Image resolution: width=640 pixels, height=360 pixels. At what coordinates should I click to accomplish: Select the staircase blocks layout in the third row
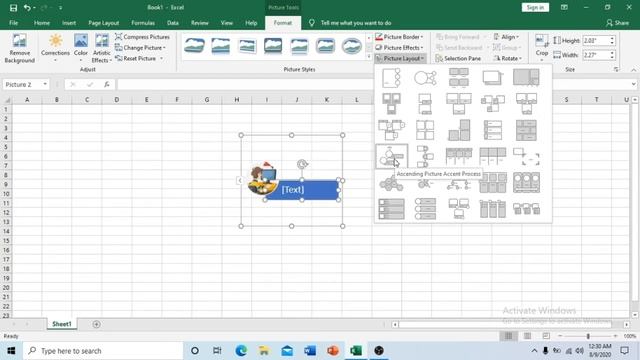click(x=459, y=130)
